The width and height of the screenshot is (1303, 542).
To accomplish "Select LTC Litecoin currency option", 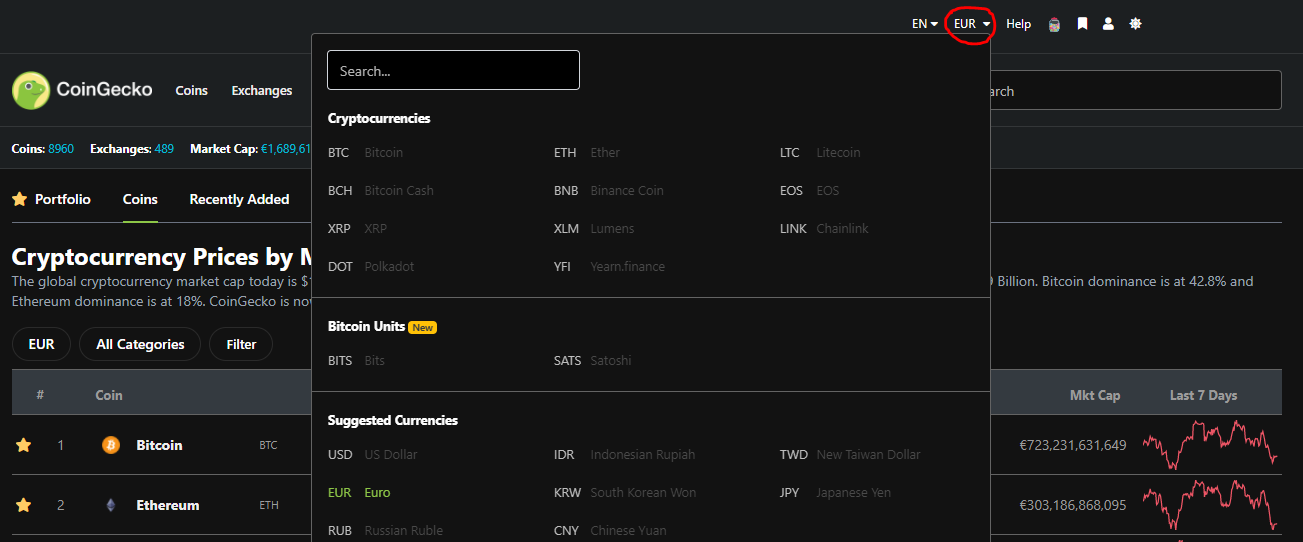I will click(820, 153).
